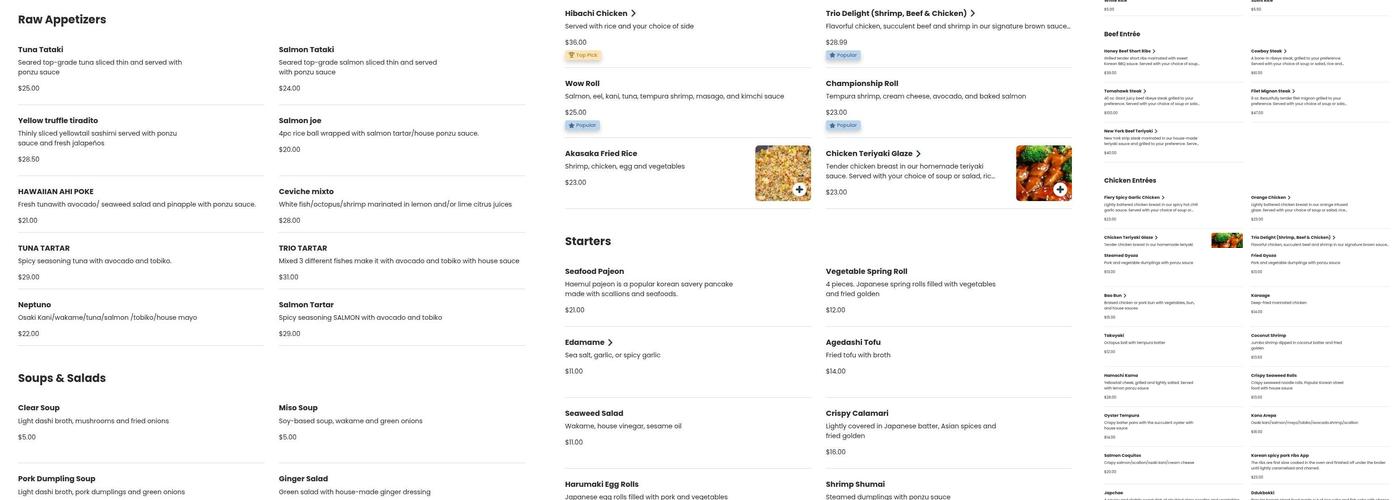Click the Popular badge under Championship Roll
The height and width of the screenshot is (500, 1400).
843,125
